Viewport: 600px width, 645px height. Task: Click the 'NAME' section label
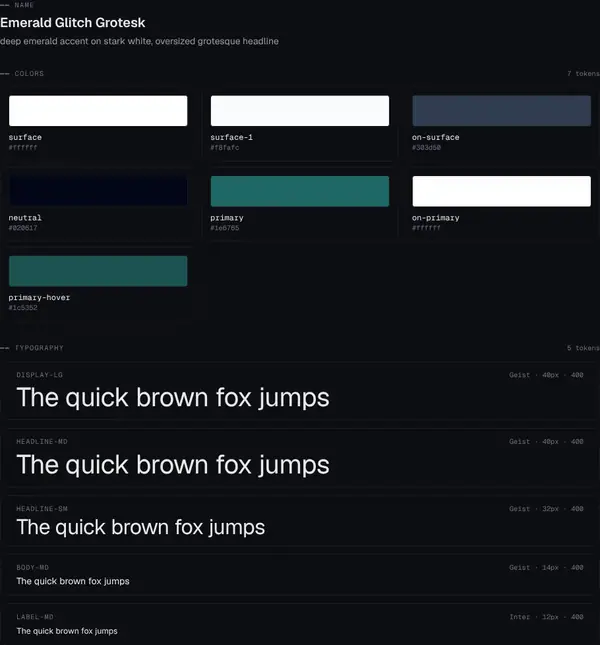click(x=24, y=5)
